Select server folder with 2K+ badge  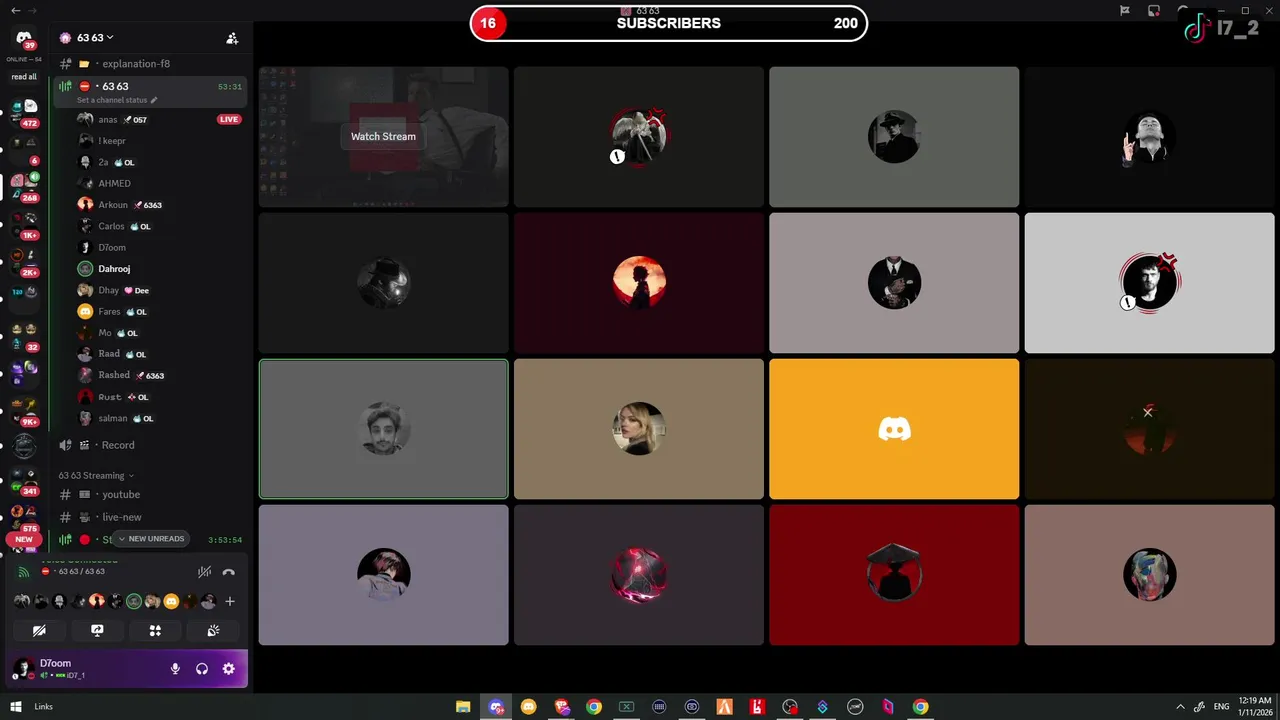25,262
